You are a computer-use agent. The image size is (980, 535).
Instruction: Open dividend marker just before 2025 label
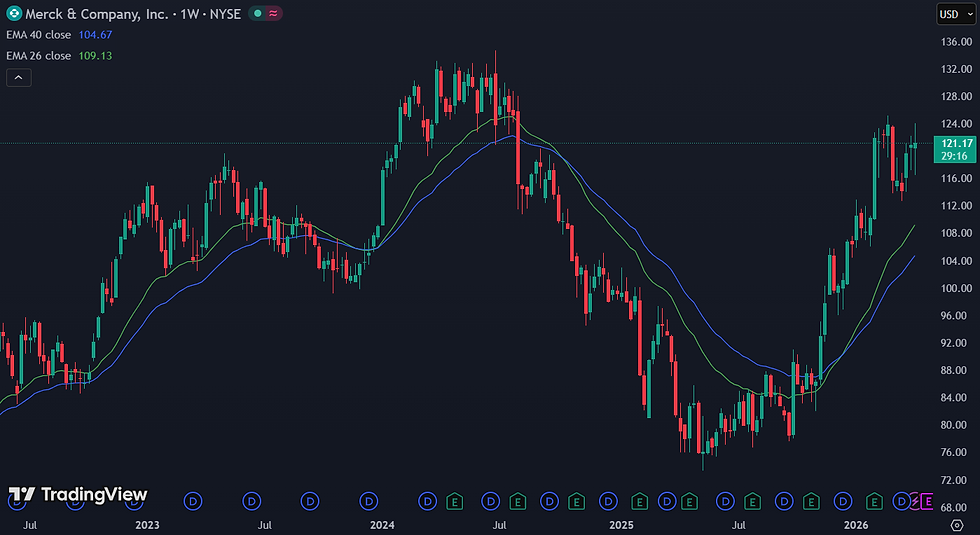[608, 501]
